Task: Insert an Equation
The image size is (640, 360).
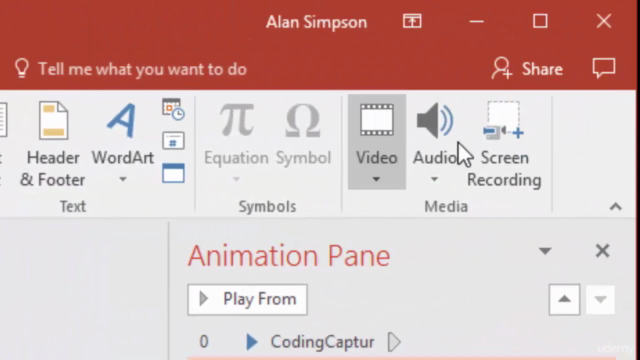Action: (x=236, y=143)
